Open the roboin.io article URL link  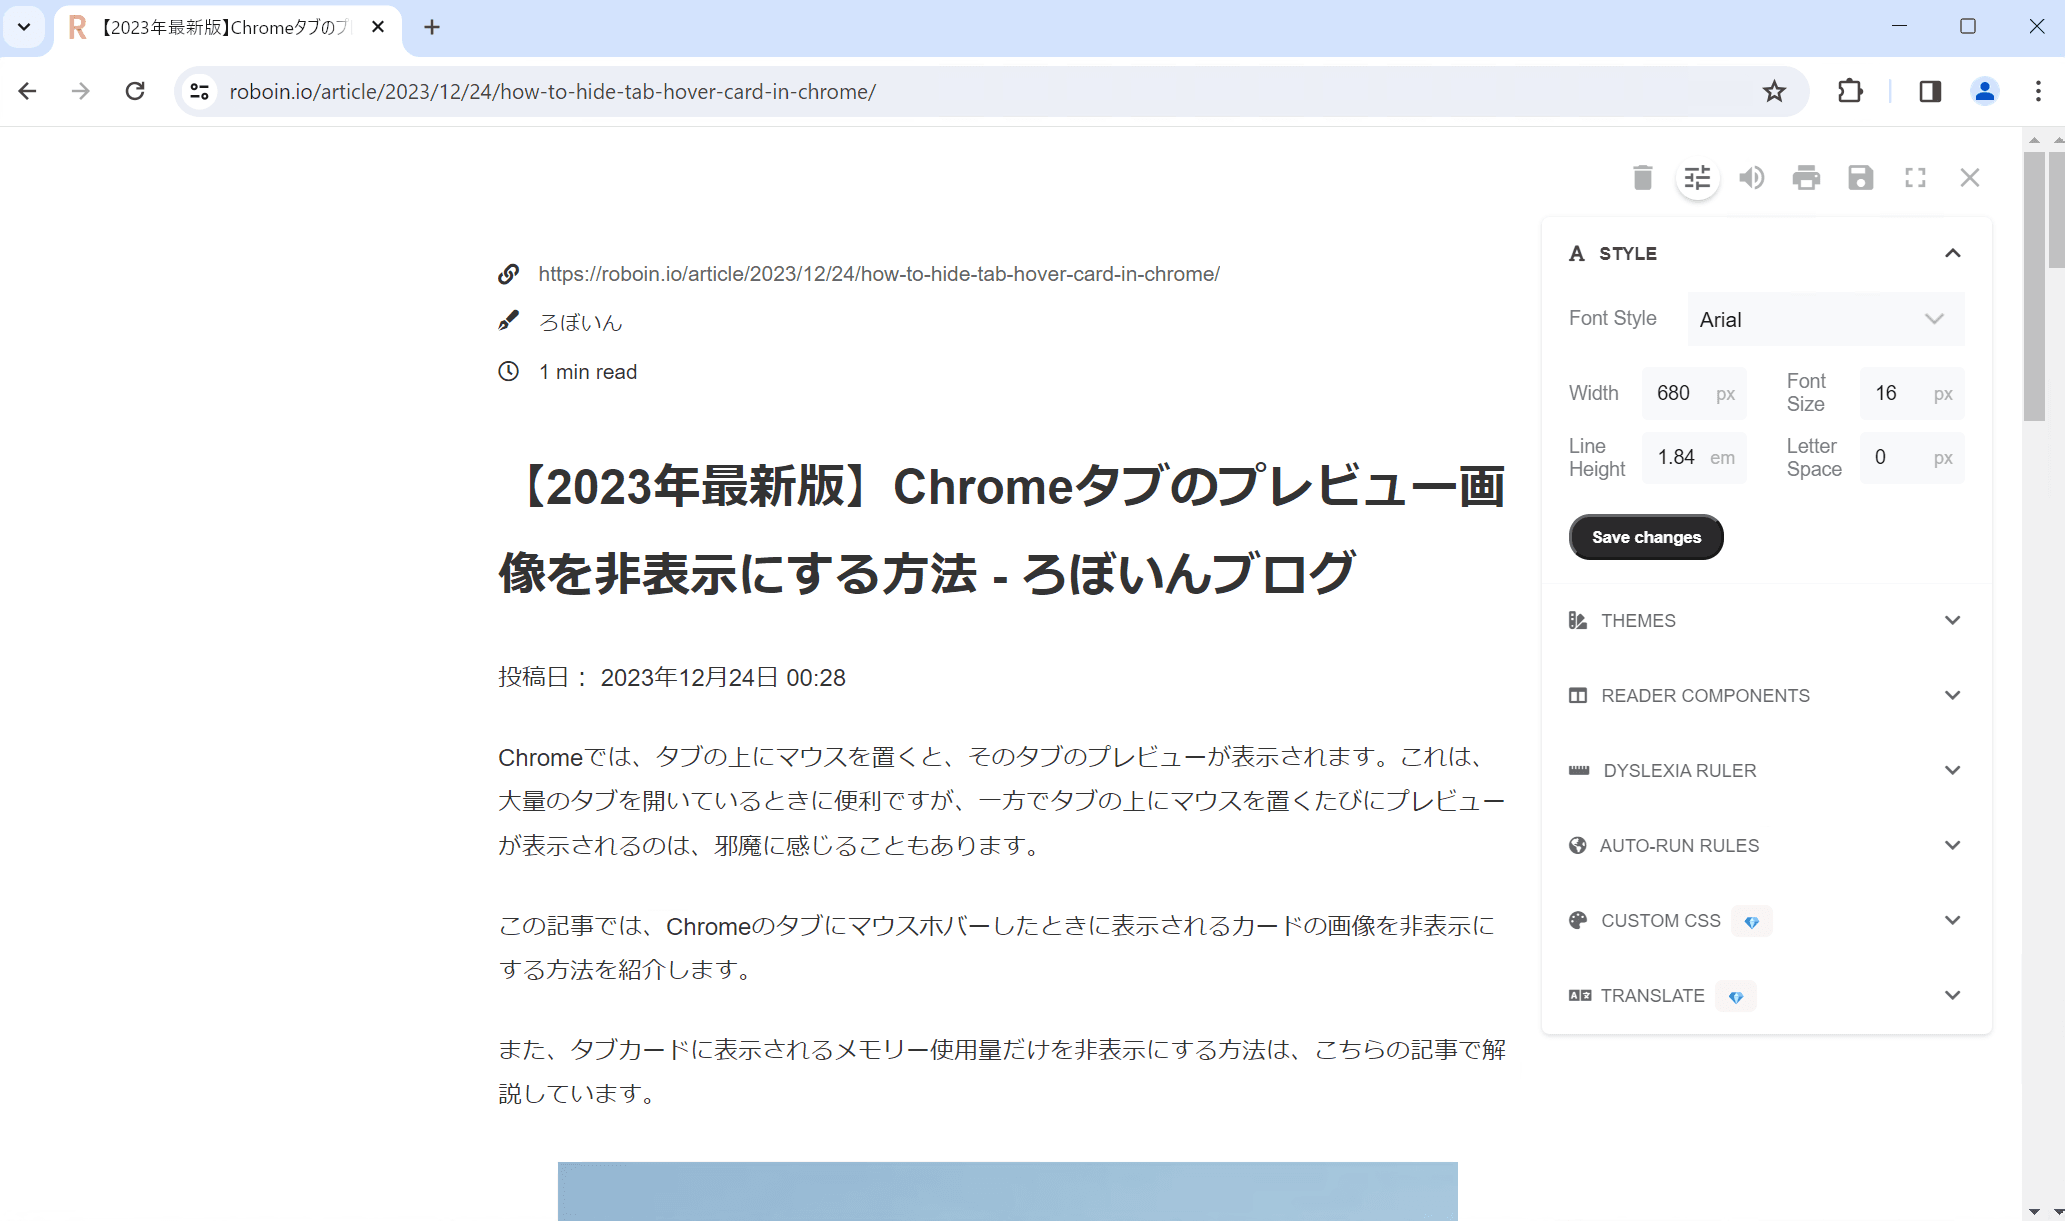pyautogui.click(x=878, y=274)
